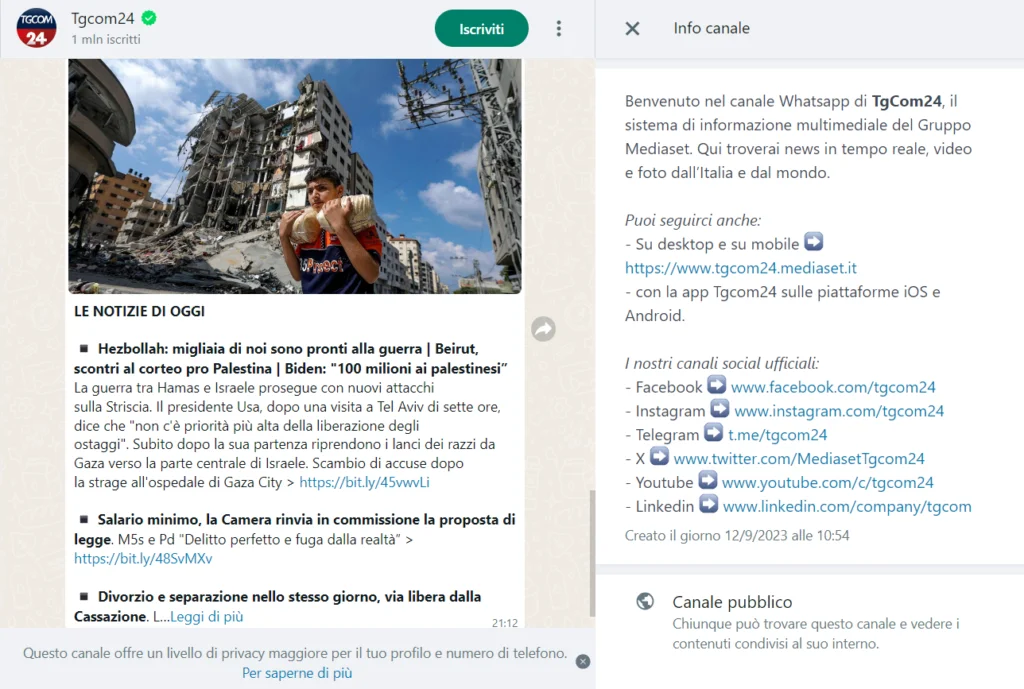Screen dimensions: 1024x689
Task: Open the Tgcom24 channel avatar logo
Action: point(37,28)
